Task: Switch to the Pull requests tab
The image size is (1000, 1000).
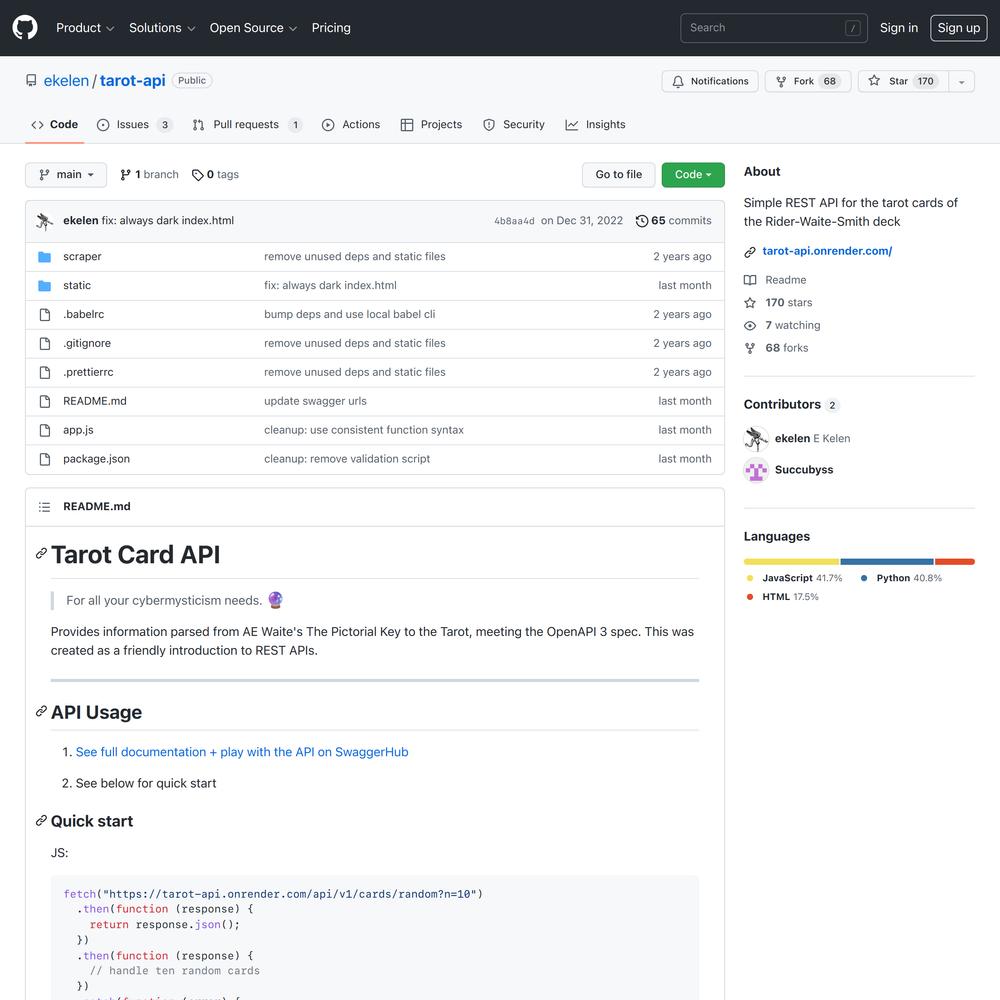Action: (247, 125)
